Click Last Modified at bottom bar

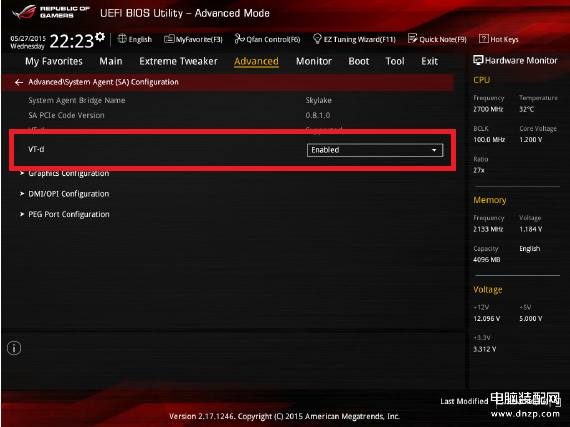(464, 401)
